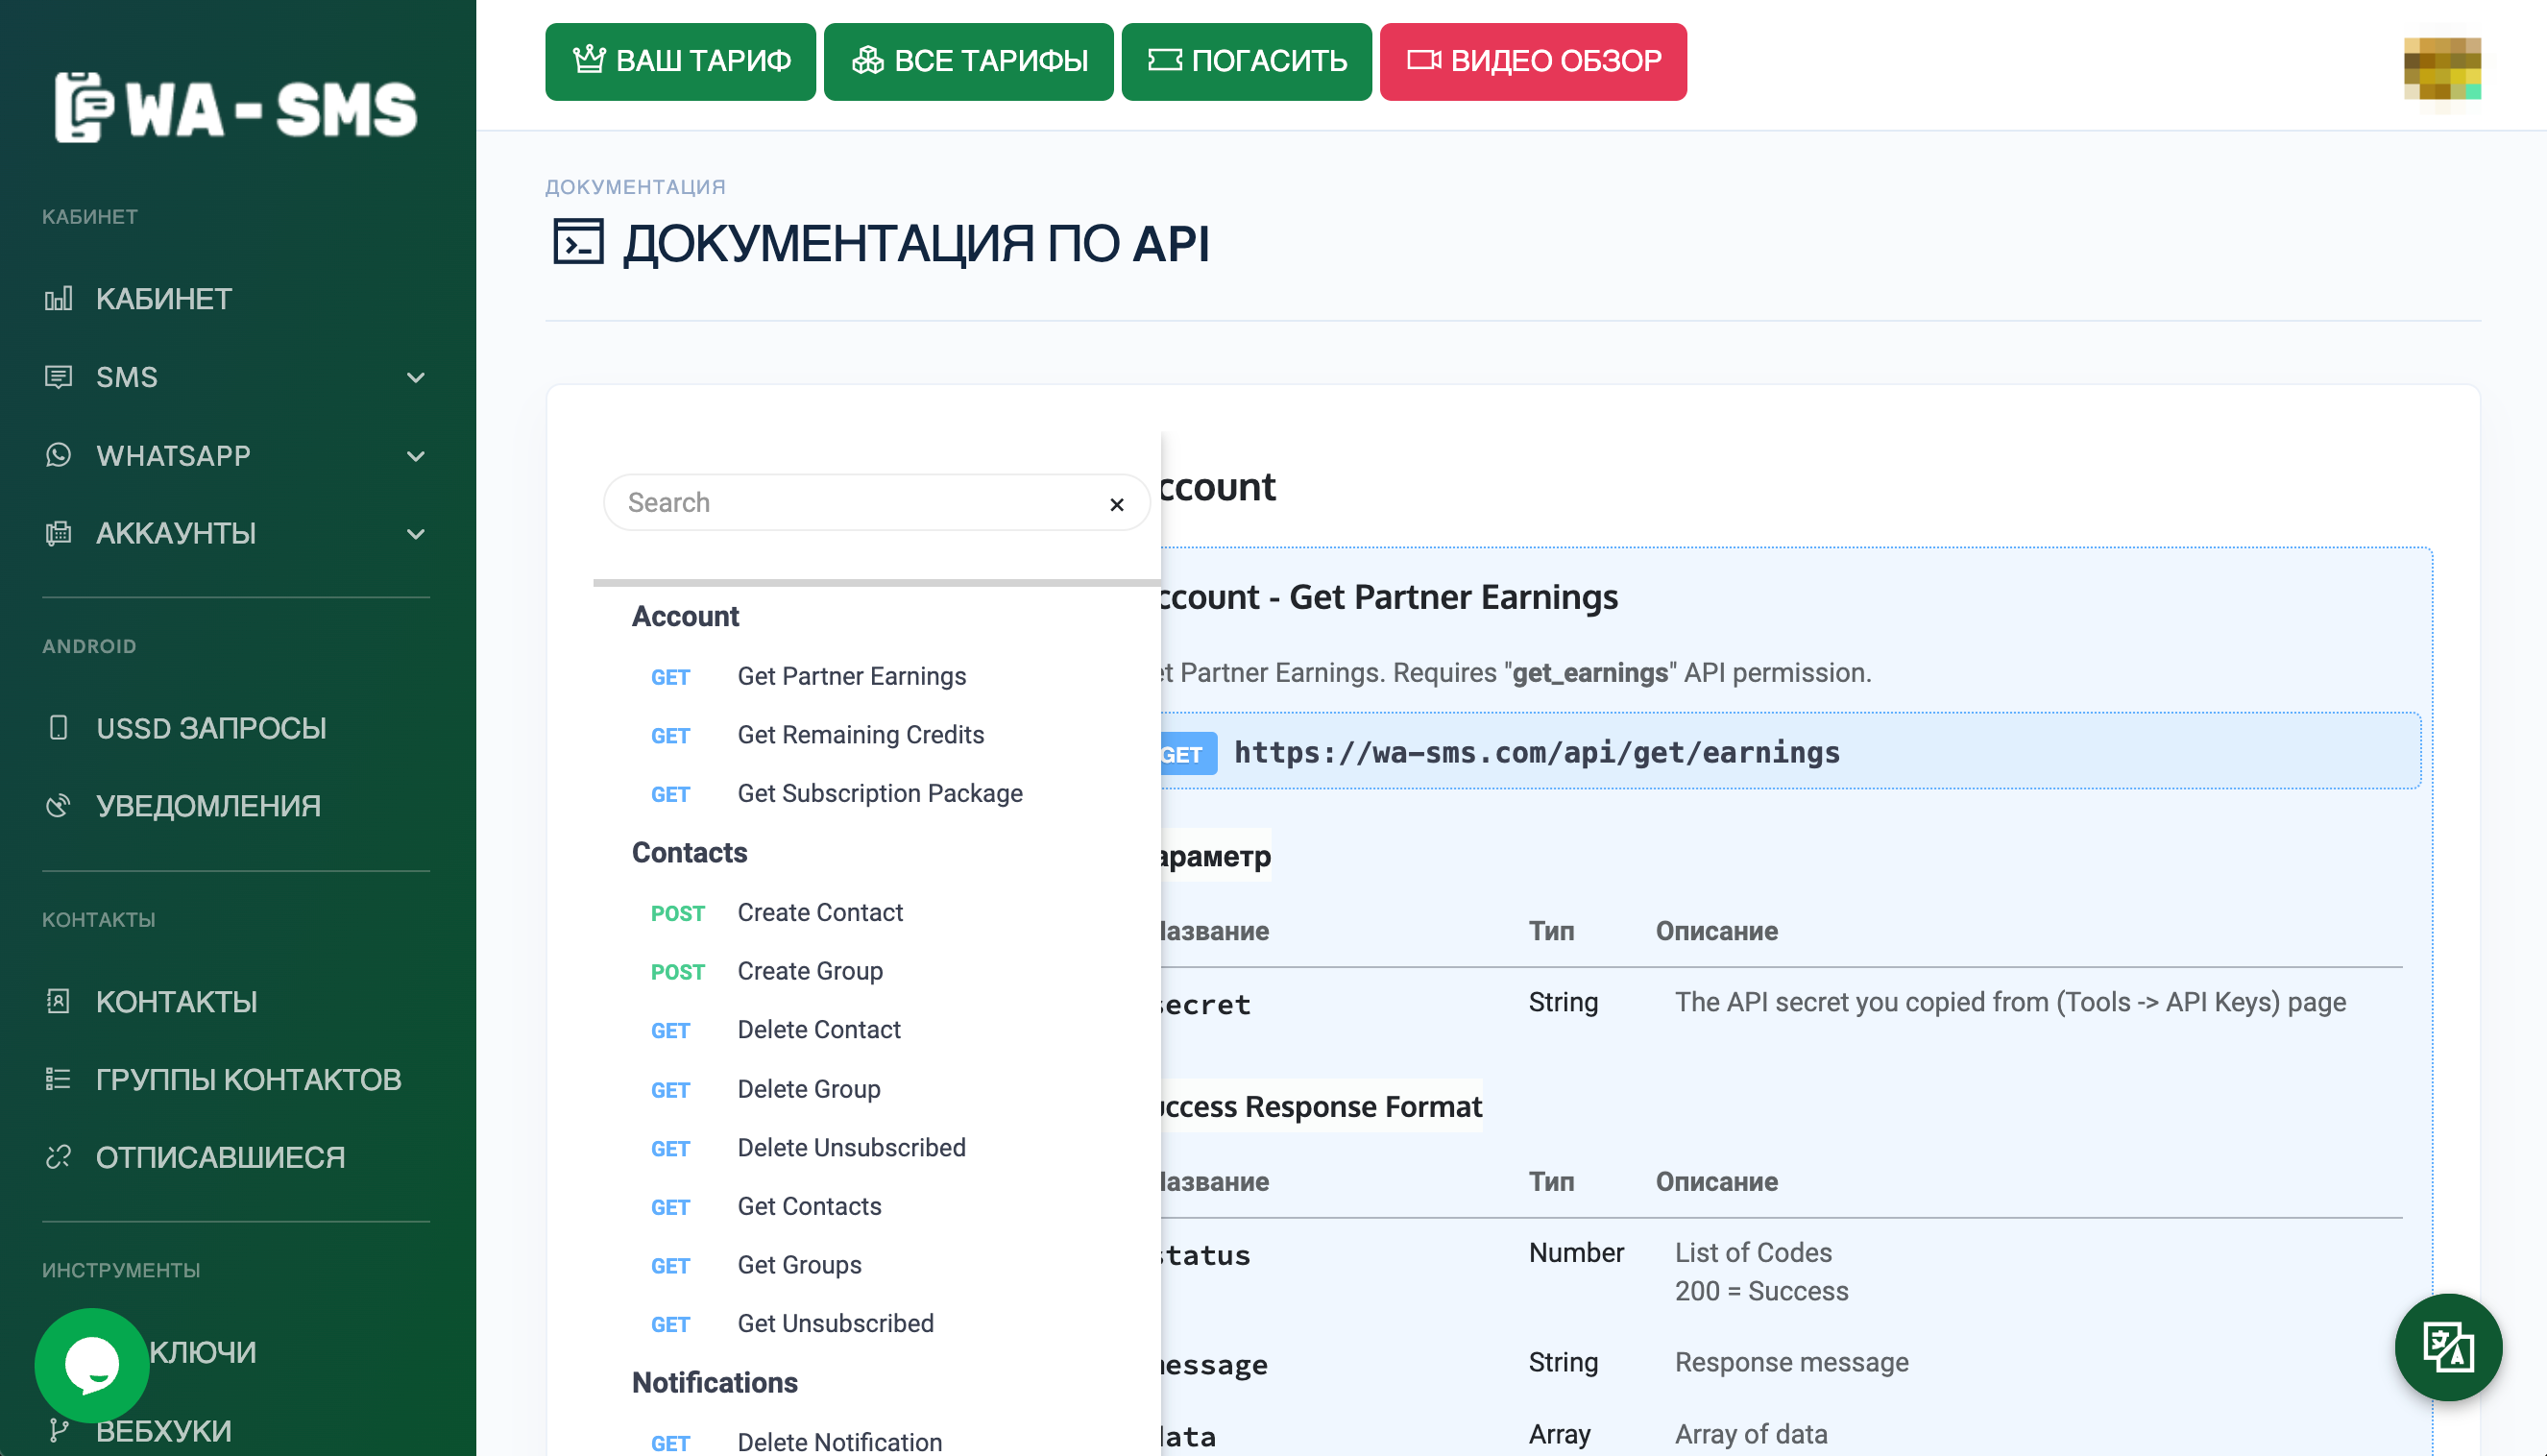Expand the WhatsApp sidebar submenu
Viewport: 2547px width, 1456px height.
[x=416, y=456]
